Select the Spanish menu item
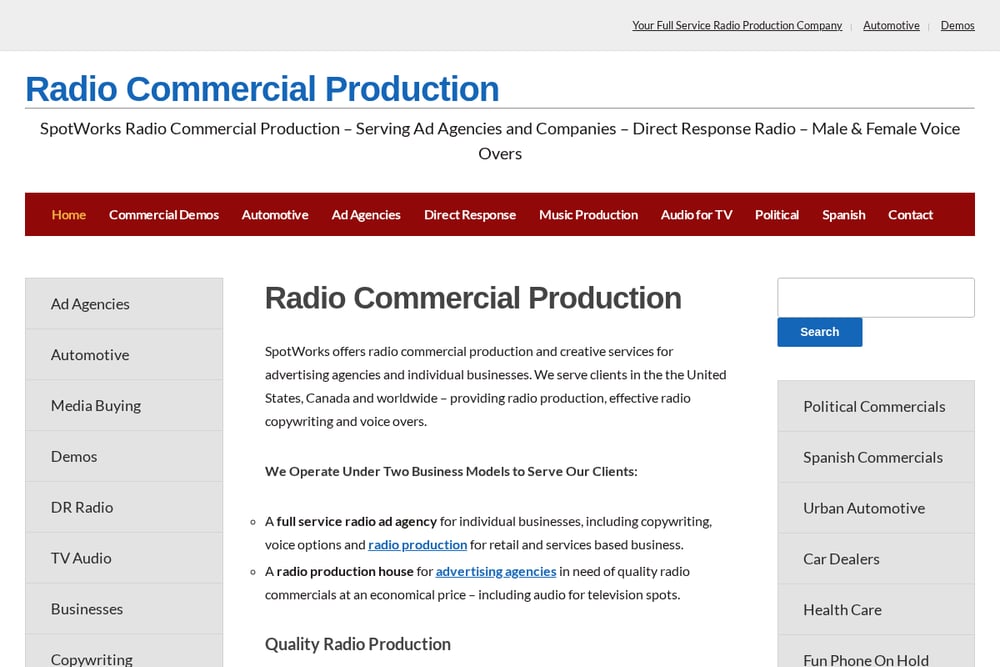The height and width of the screenshot is (667, 1000). pos(844,215)
